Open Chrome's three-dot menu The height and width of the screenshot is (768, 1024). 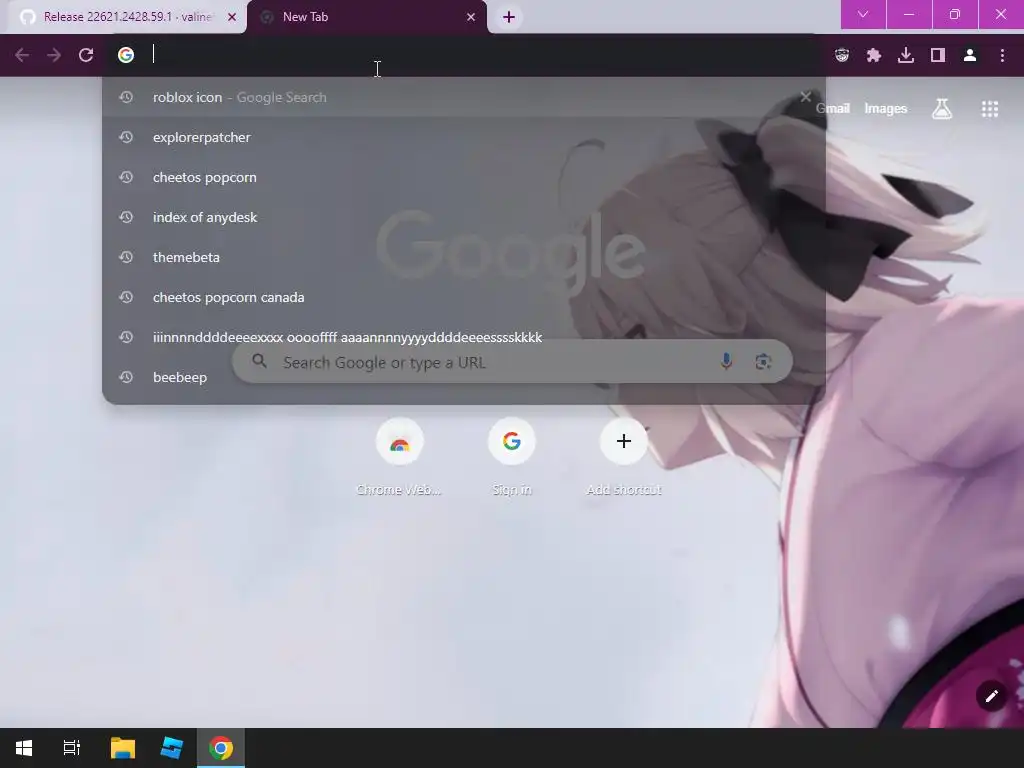tap(1002, 55)
